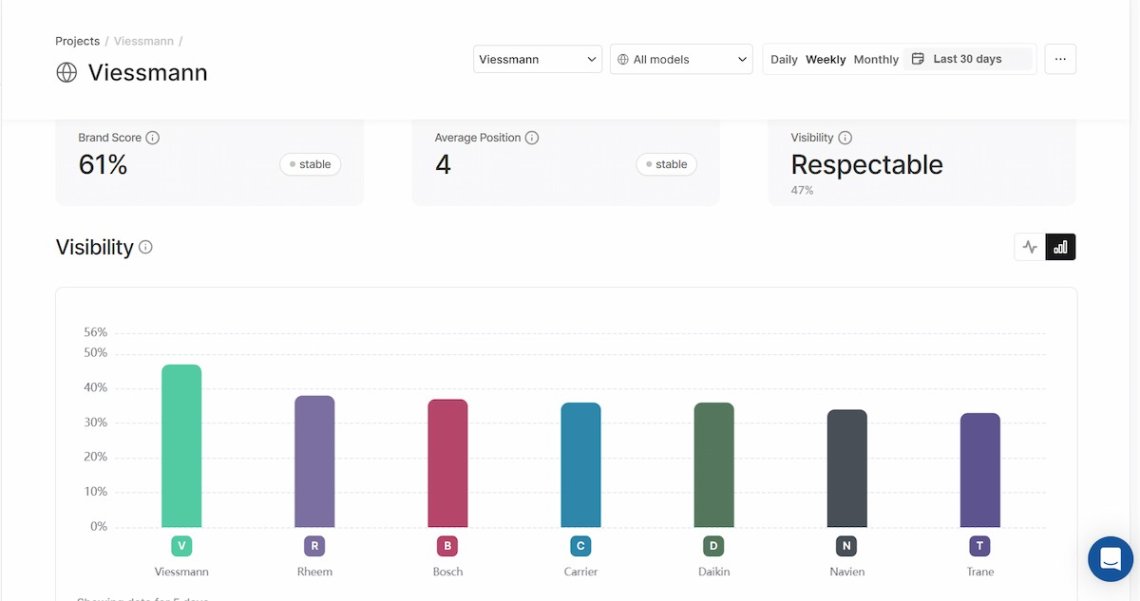Select the Weekly interval
The width and height of the screenshot is (1140, 601).
(x=825, y=60)
